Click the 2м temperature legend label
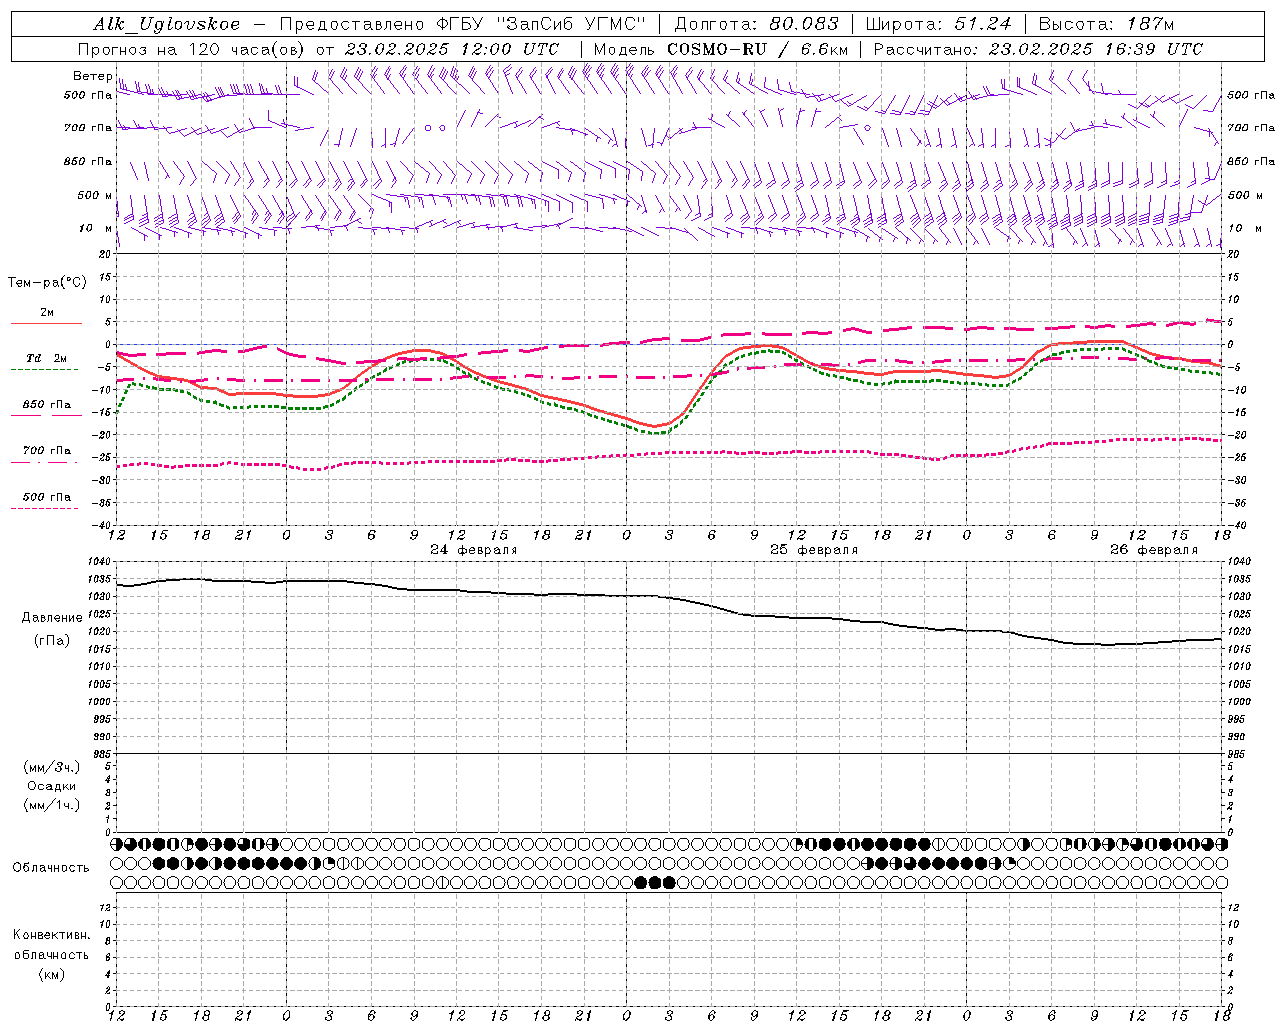The image size is (1280, 1024). point(47,313)
